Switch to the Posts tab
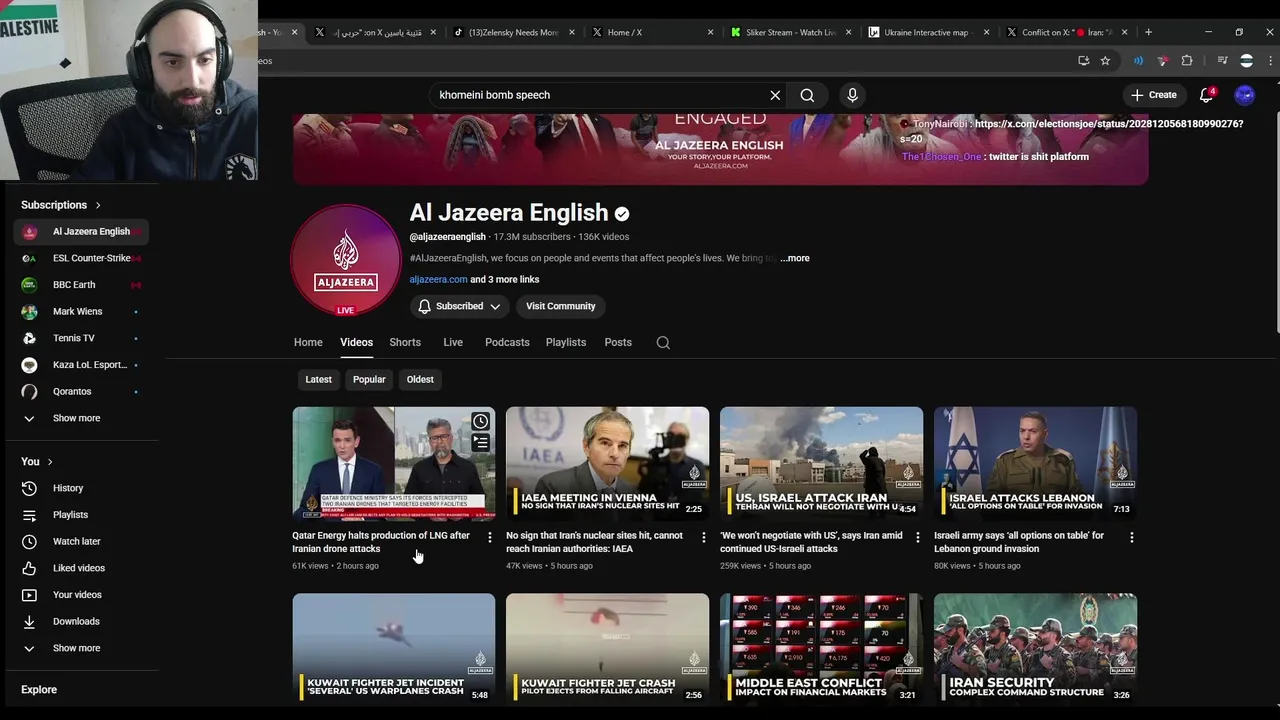Image resolution: width=1280 pixels, height=720 pixels. (x=618, y=342)
